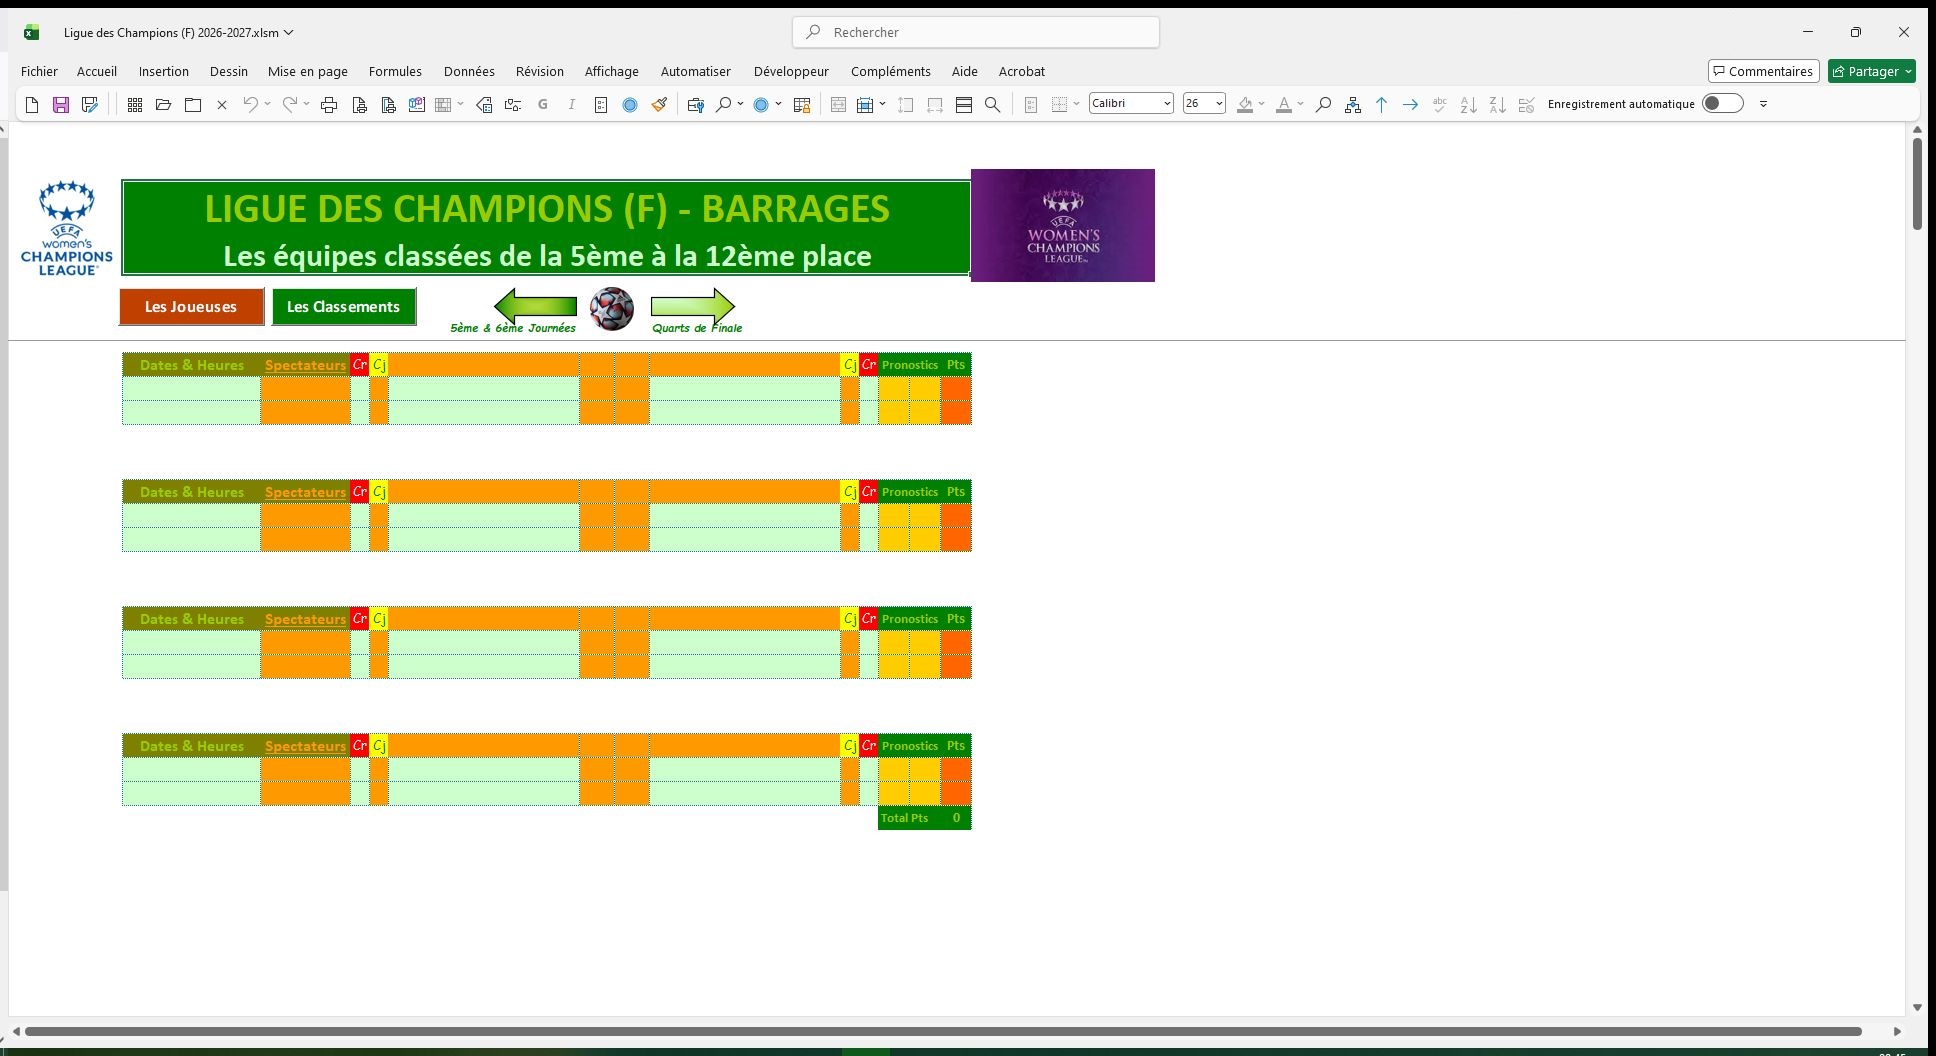Click the format painter brush icon

(x=659, y=104)
